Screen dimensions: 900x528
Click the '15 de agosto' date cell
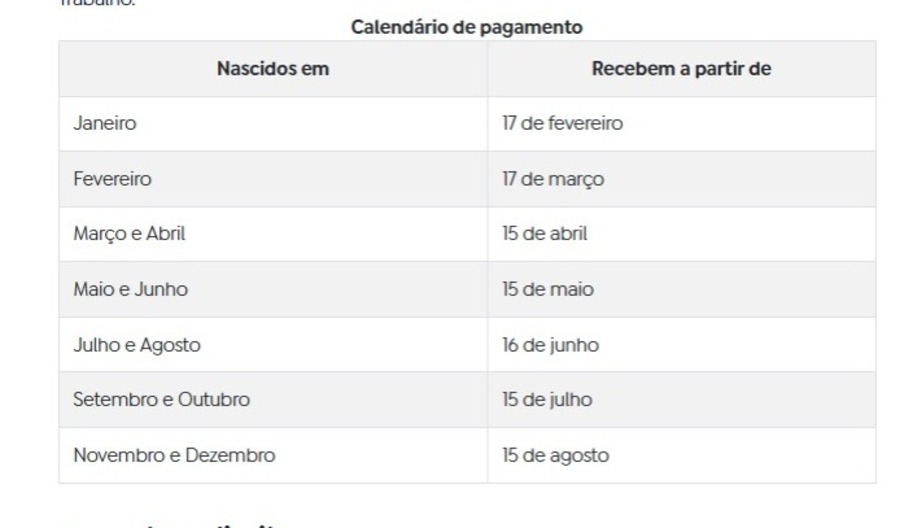[x=682, y=455]
